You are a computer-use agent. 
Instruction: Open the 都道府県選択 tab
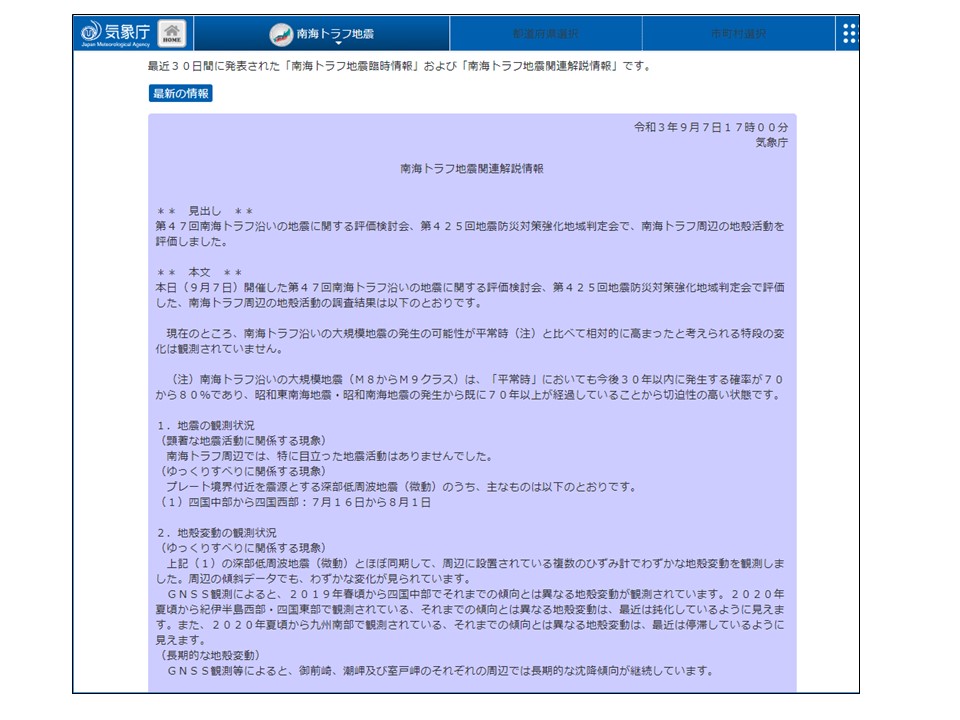coord(546,33)
